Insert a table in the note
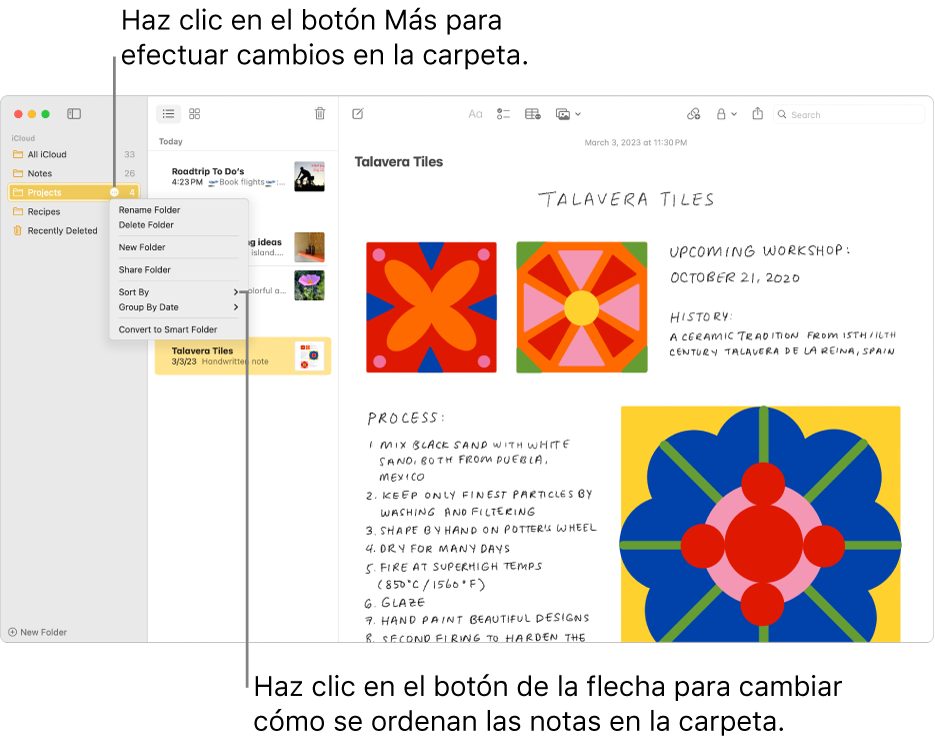Image resolution: width=935 pixels, height=748 pixels. (532, 114)
